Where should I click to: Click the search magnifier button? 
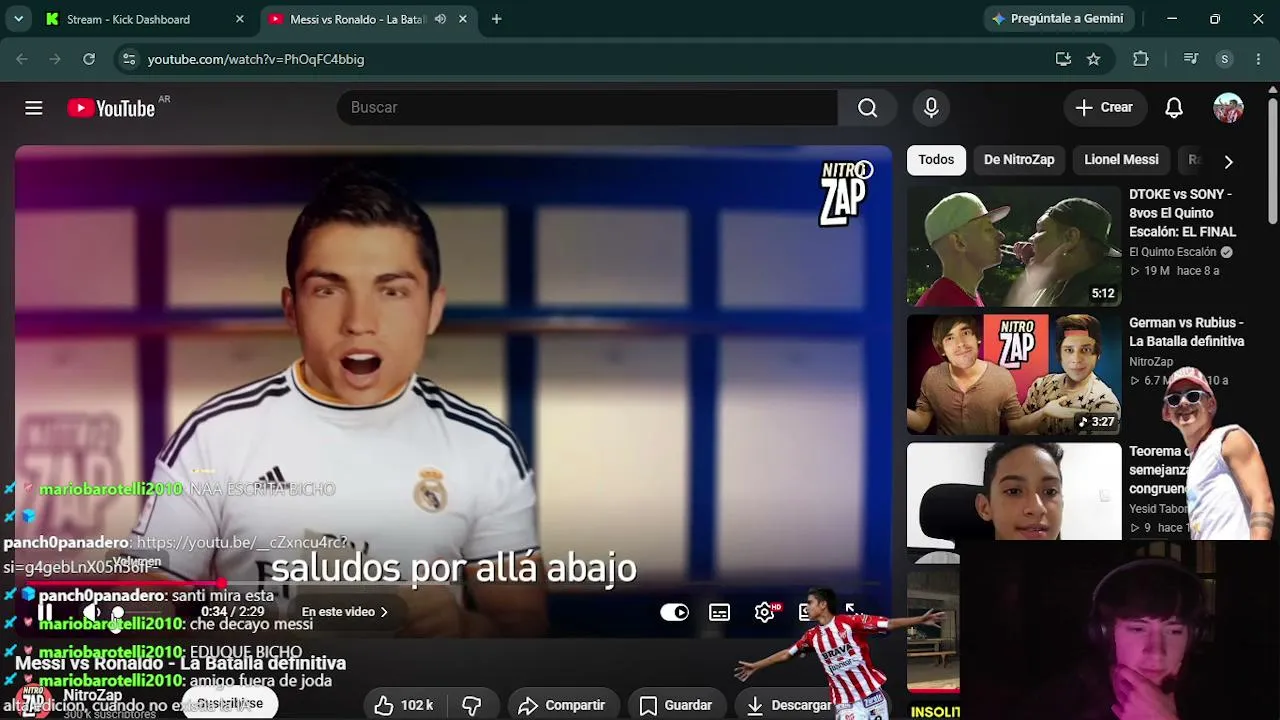[x=867, y=108]
